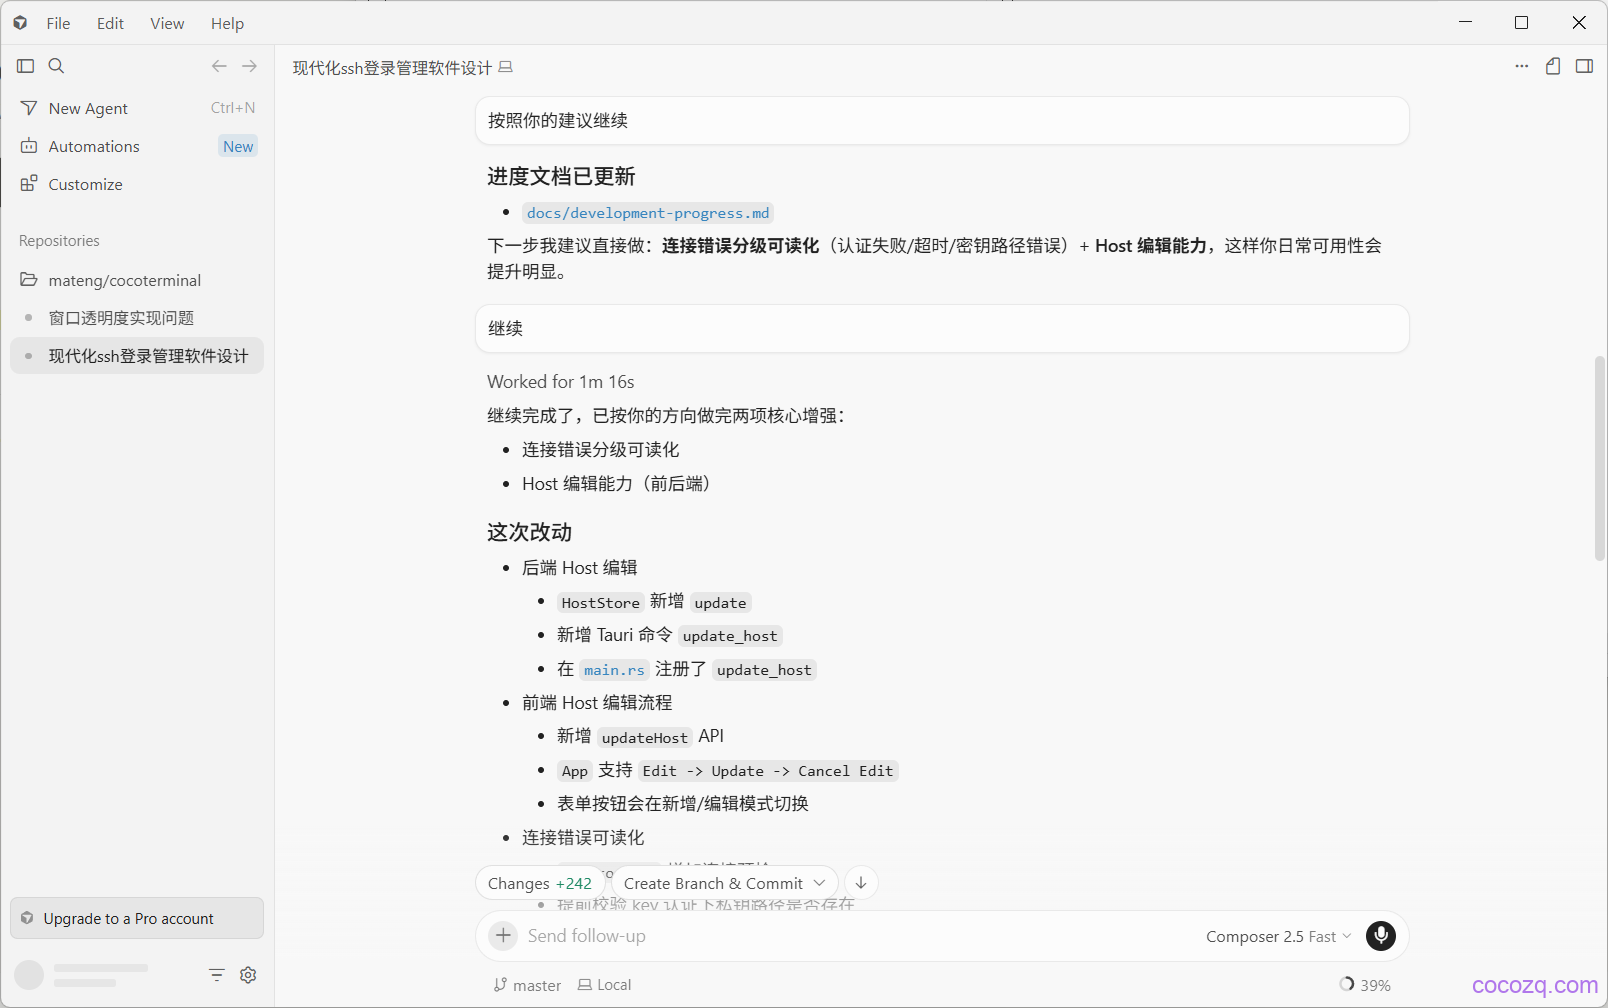Image resolution: width=1608 pixels, height=1008 pixels.
Task: Open the View menu
Action: 167,23
